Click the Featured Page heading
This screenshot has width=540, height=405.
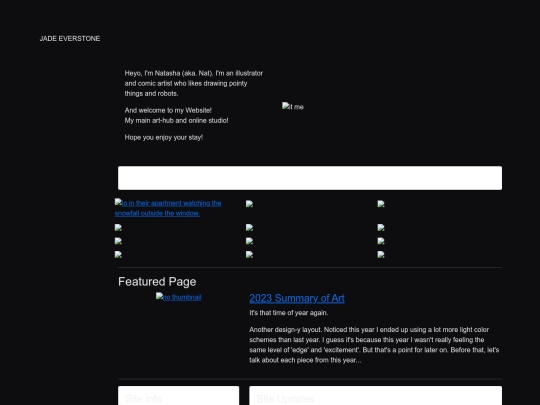point(157,282)
